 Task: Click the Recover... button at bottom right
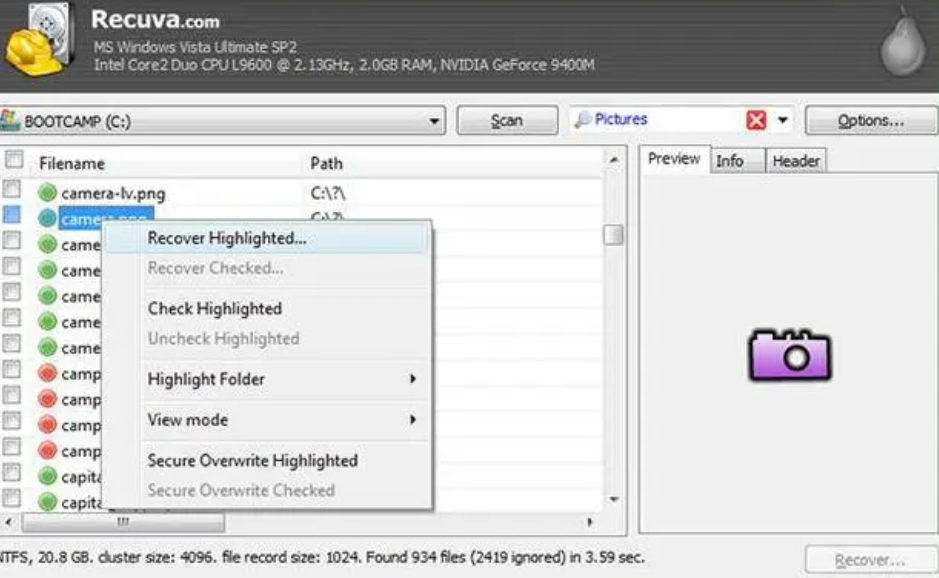870,560
